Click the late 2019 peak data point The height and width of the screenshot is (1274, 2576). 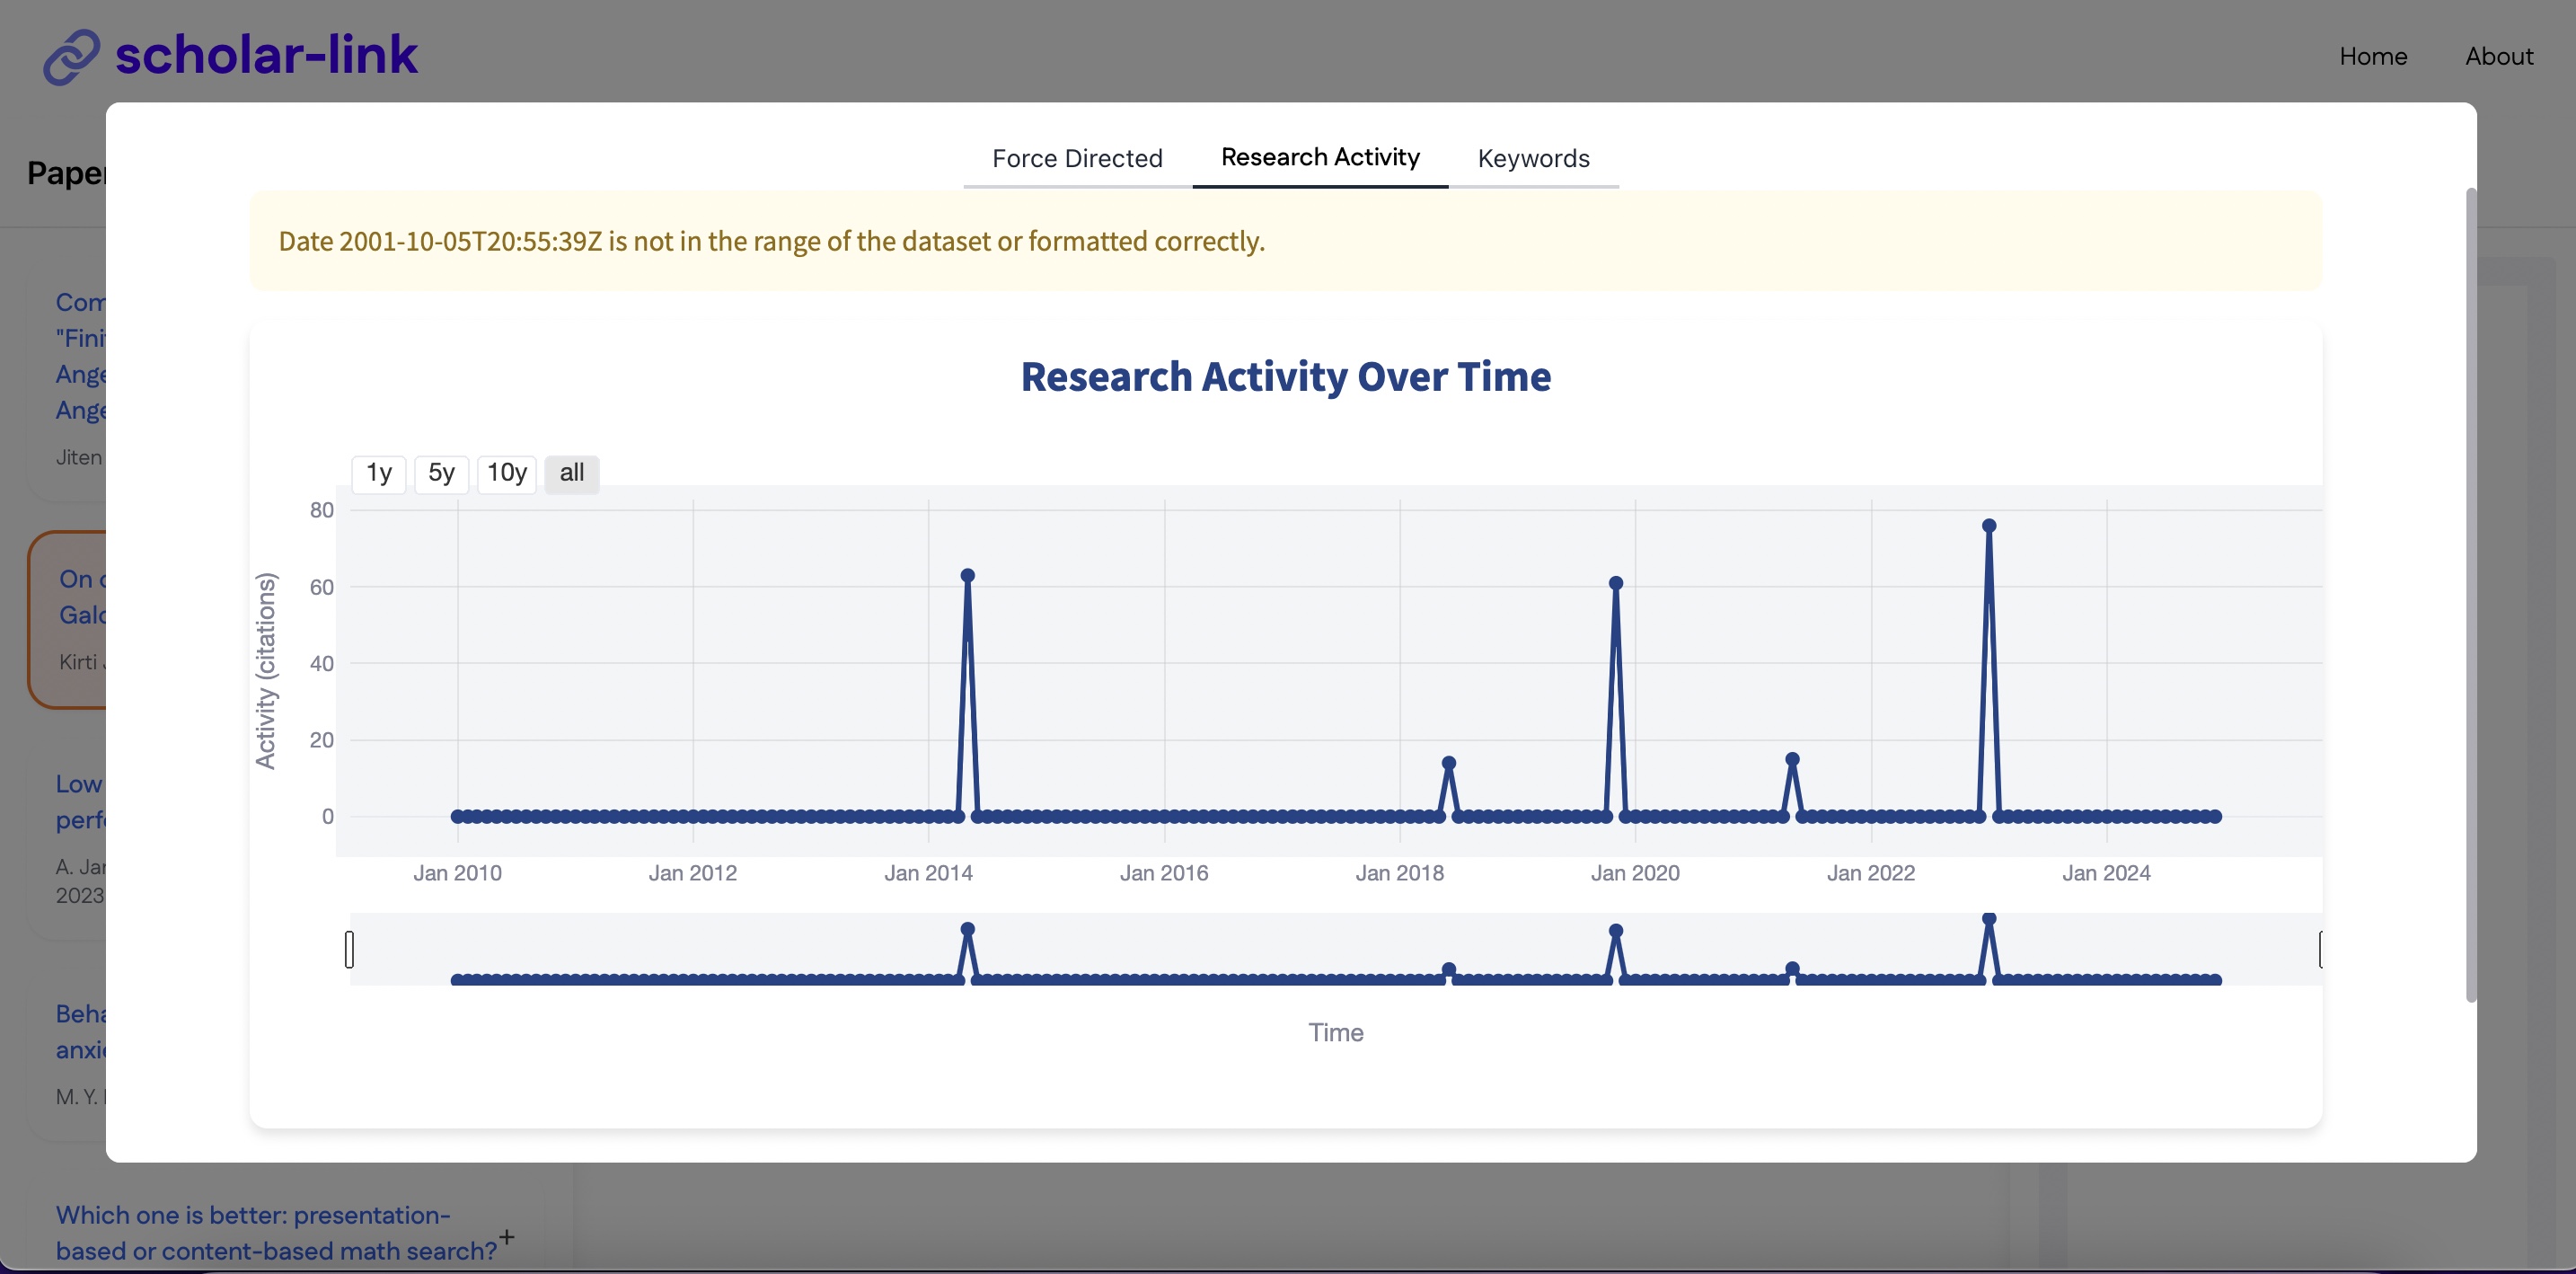coord(1615,583)
